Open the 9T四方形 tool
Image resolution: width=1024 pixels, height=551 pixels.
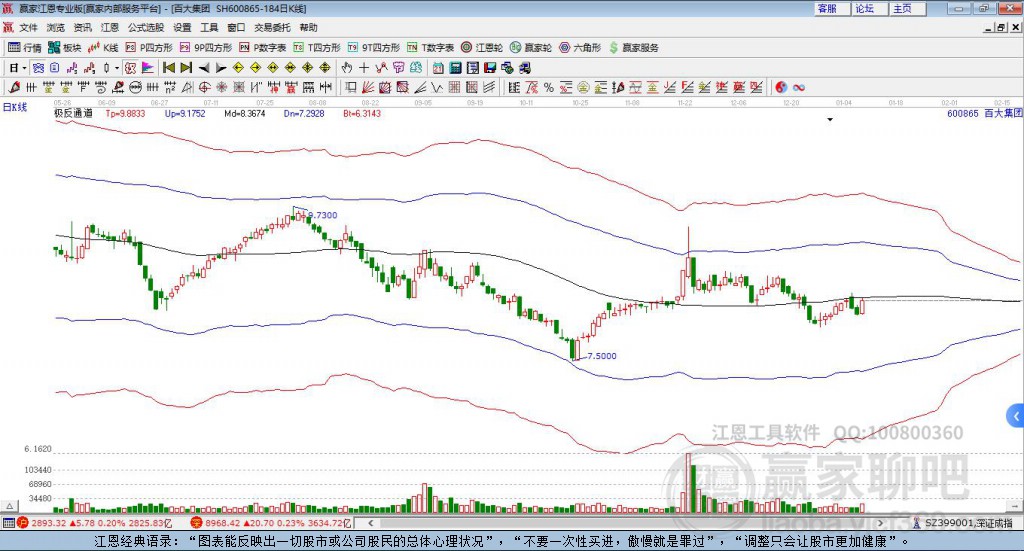point(374,48)
